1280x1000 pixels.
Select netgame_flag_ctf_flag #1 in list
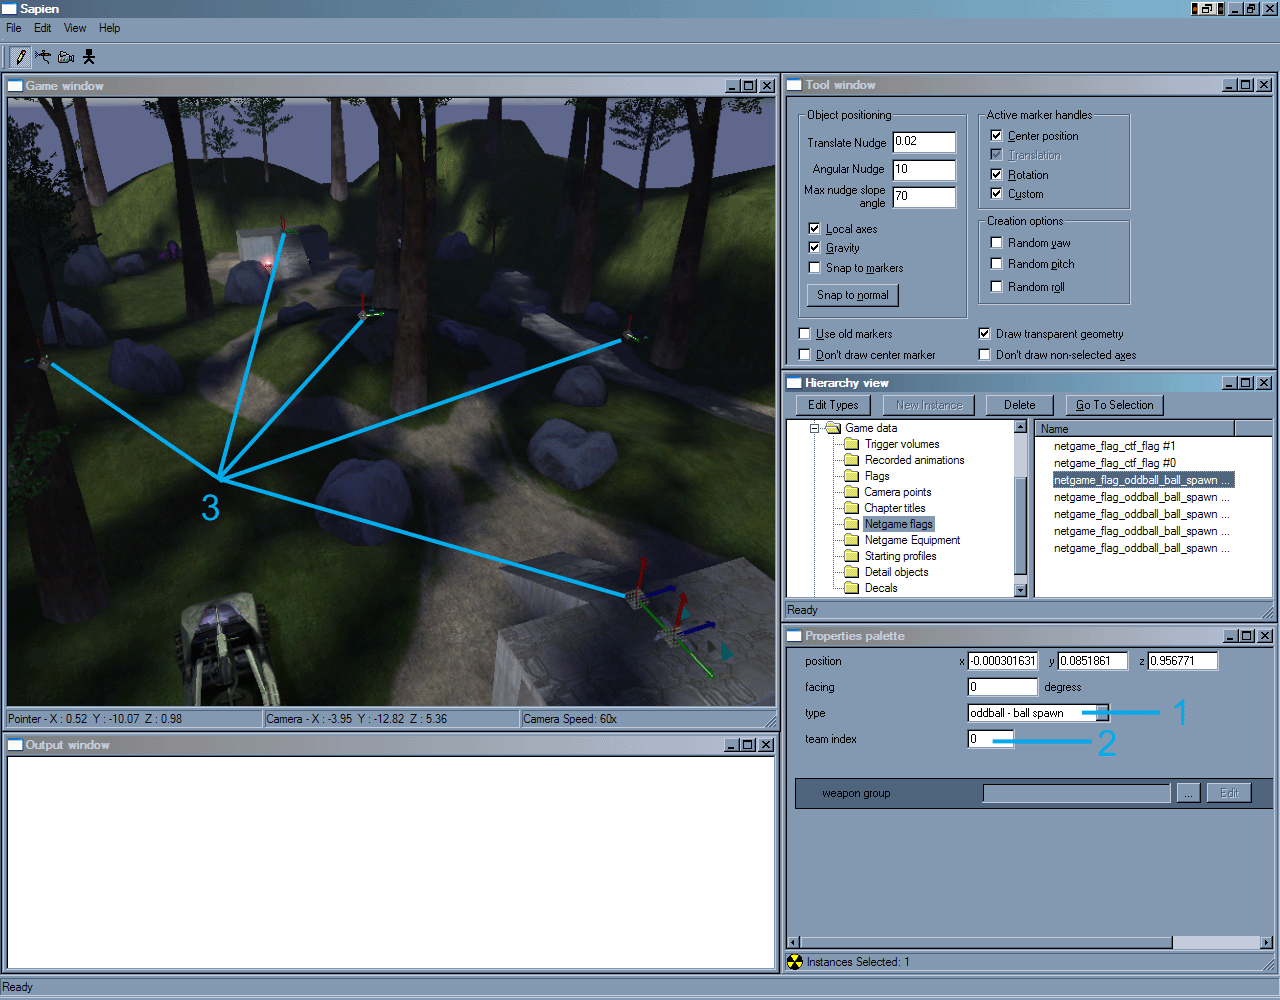1114,446
